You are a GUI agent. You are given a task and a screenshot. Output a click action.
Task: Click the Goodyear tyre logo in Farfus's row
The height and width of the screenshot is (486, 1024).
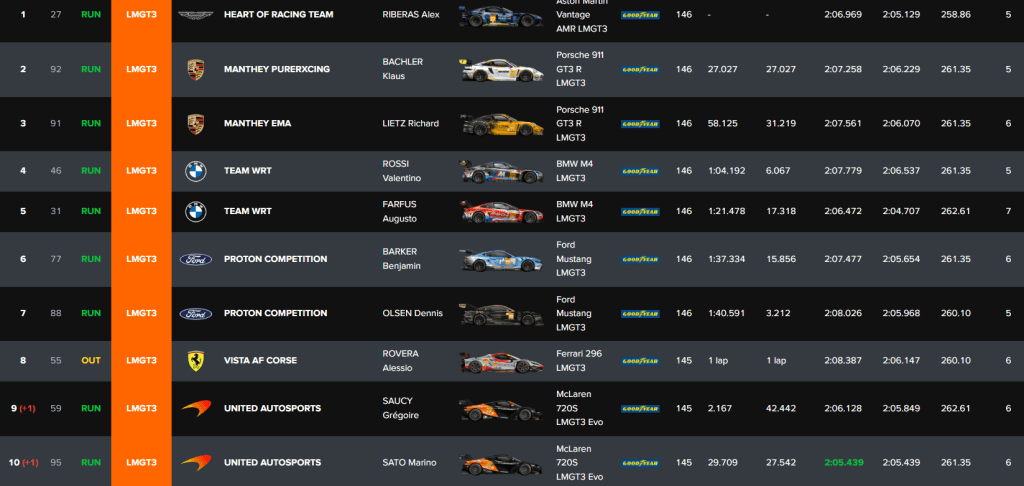tap(640, 212)
